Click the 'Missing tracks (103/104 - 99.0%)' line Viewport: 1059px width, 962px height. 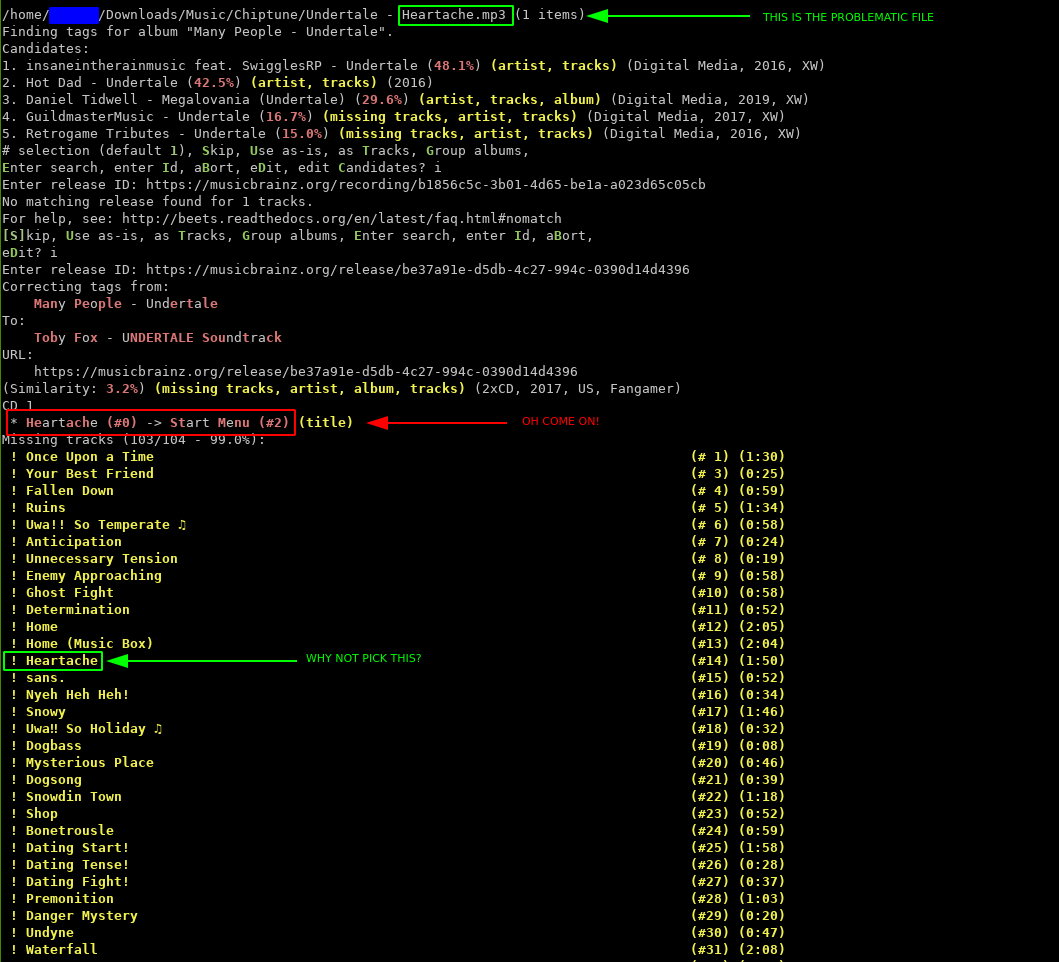(x=134, y=440)
